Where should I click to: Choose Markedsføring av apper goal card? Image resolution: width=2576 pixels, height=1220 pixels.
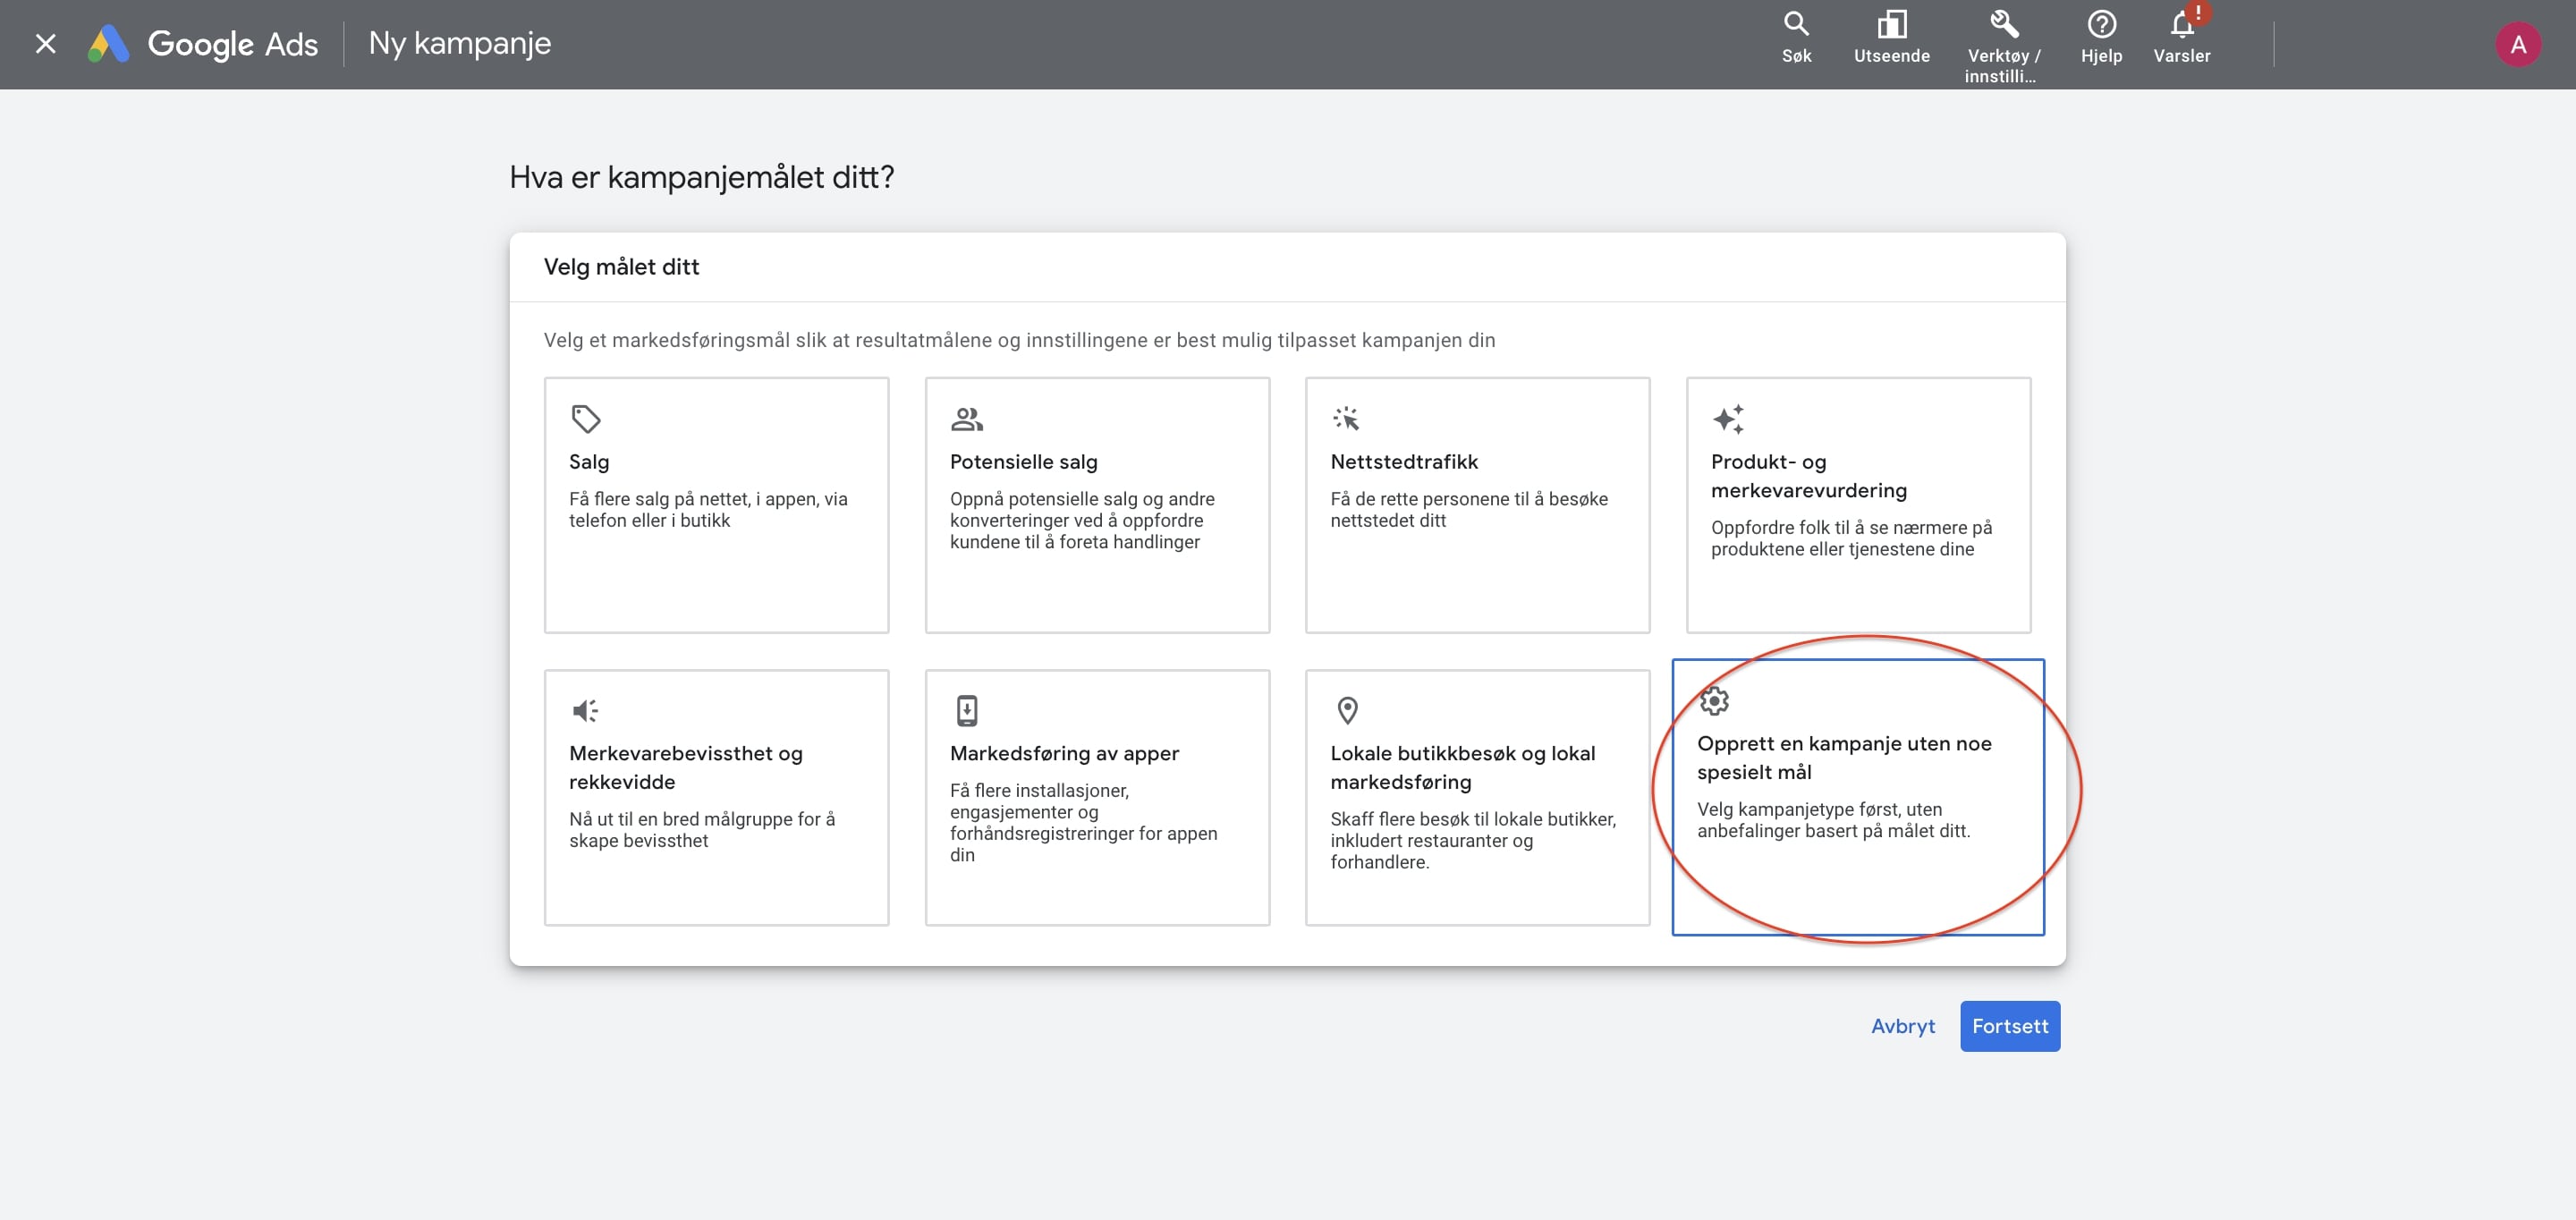pyautogui.click(x=1097, y=797)
